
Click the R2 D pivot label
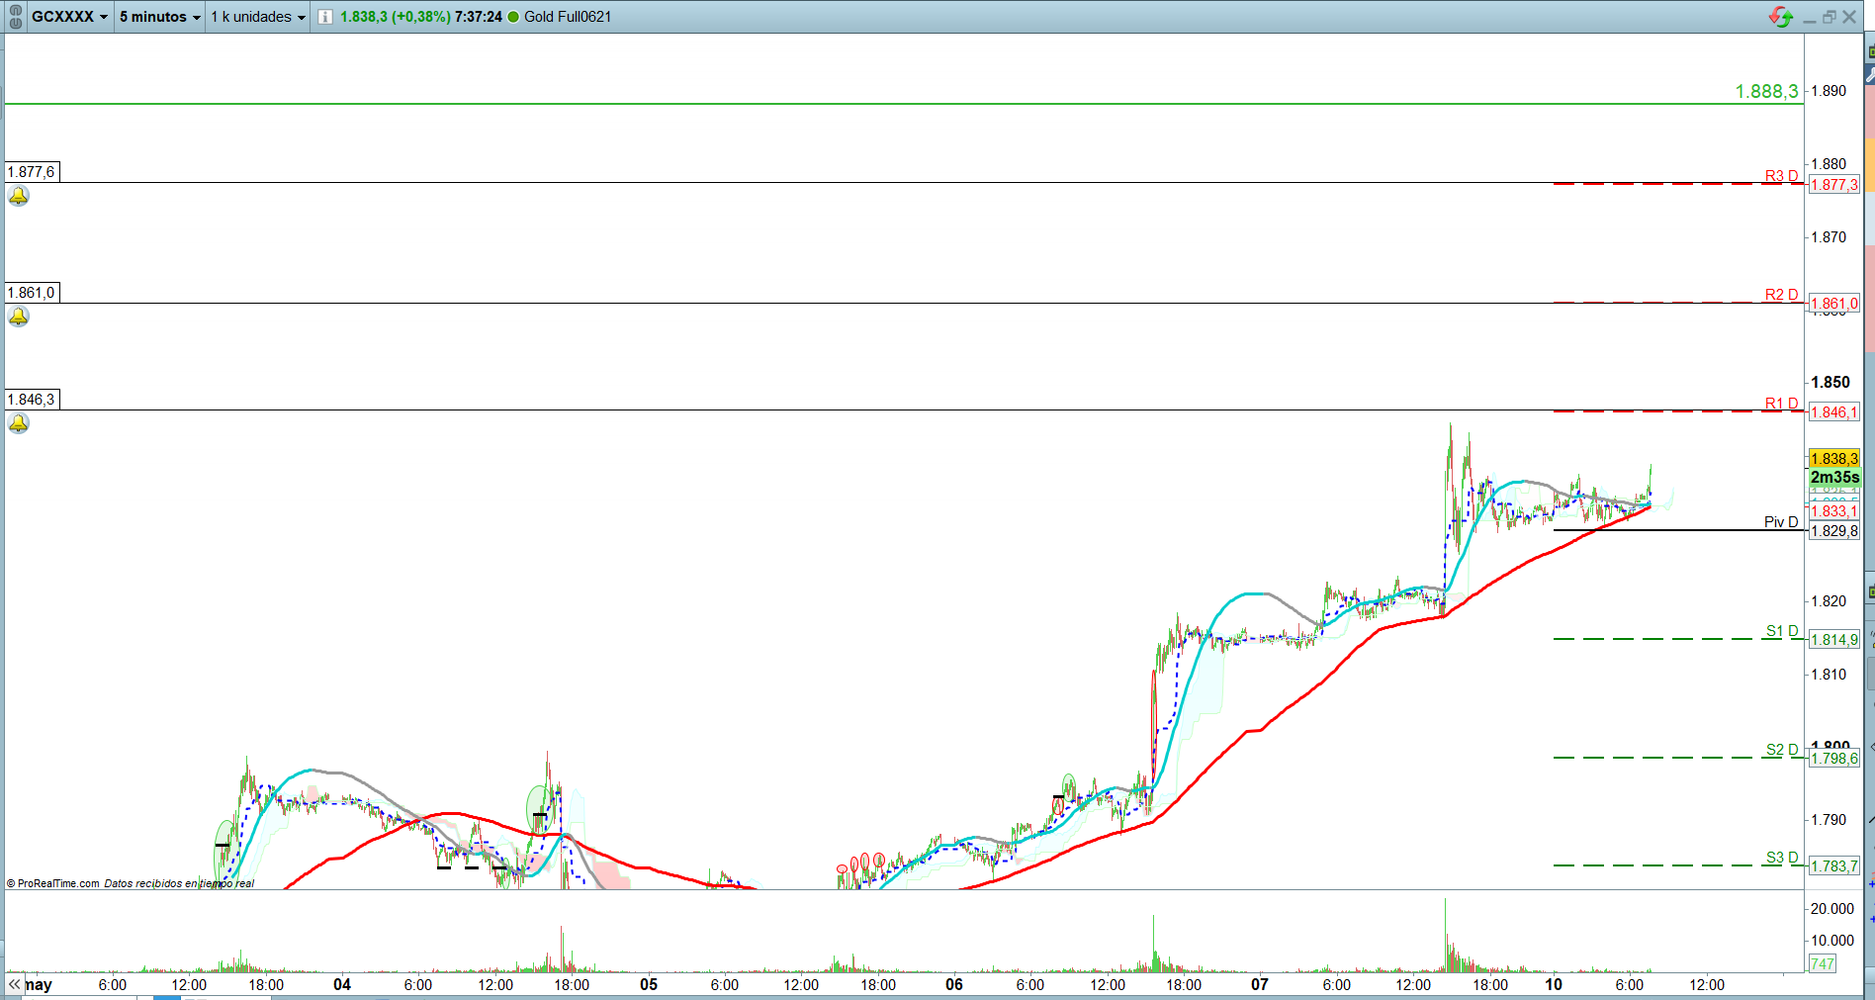coord(1781,295)
